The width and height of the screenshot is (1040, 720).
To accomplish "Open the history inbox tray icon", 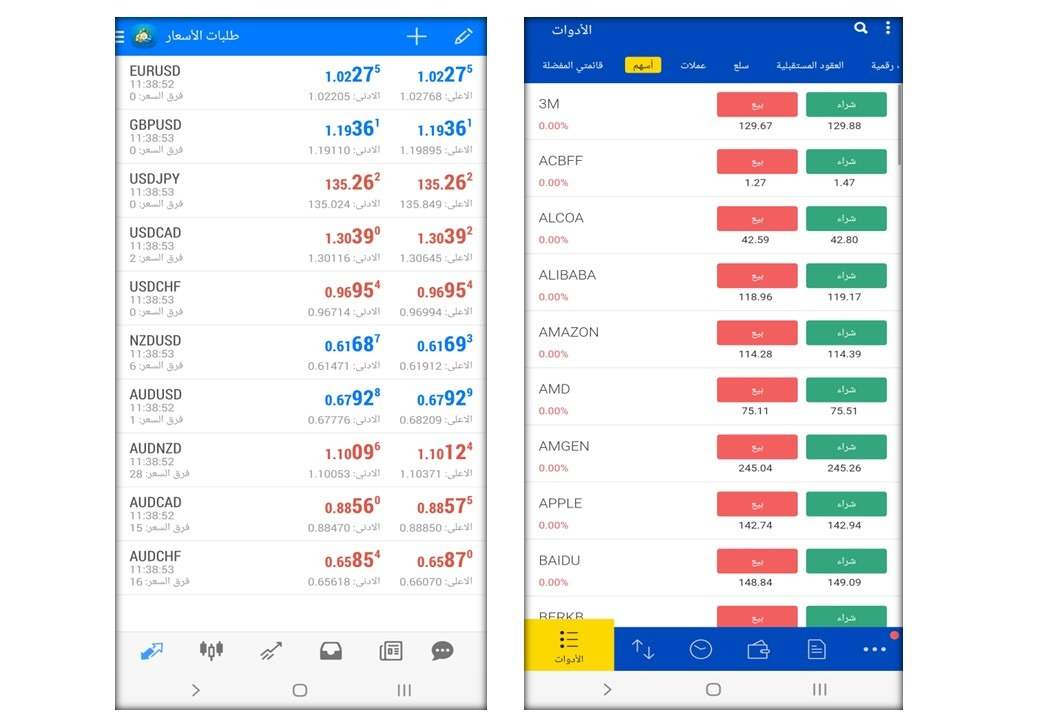I will coord(330,651).
